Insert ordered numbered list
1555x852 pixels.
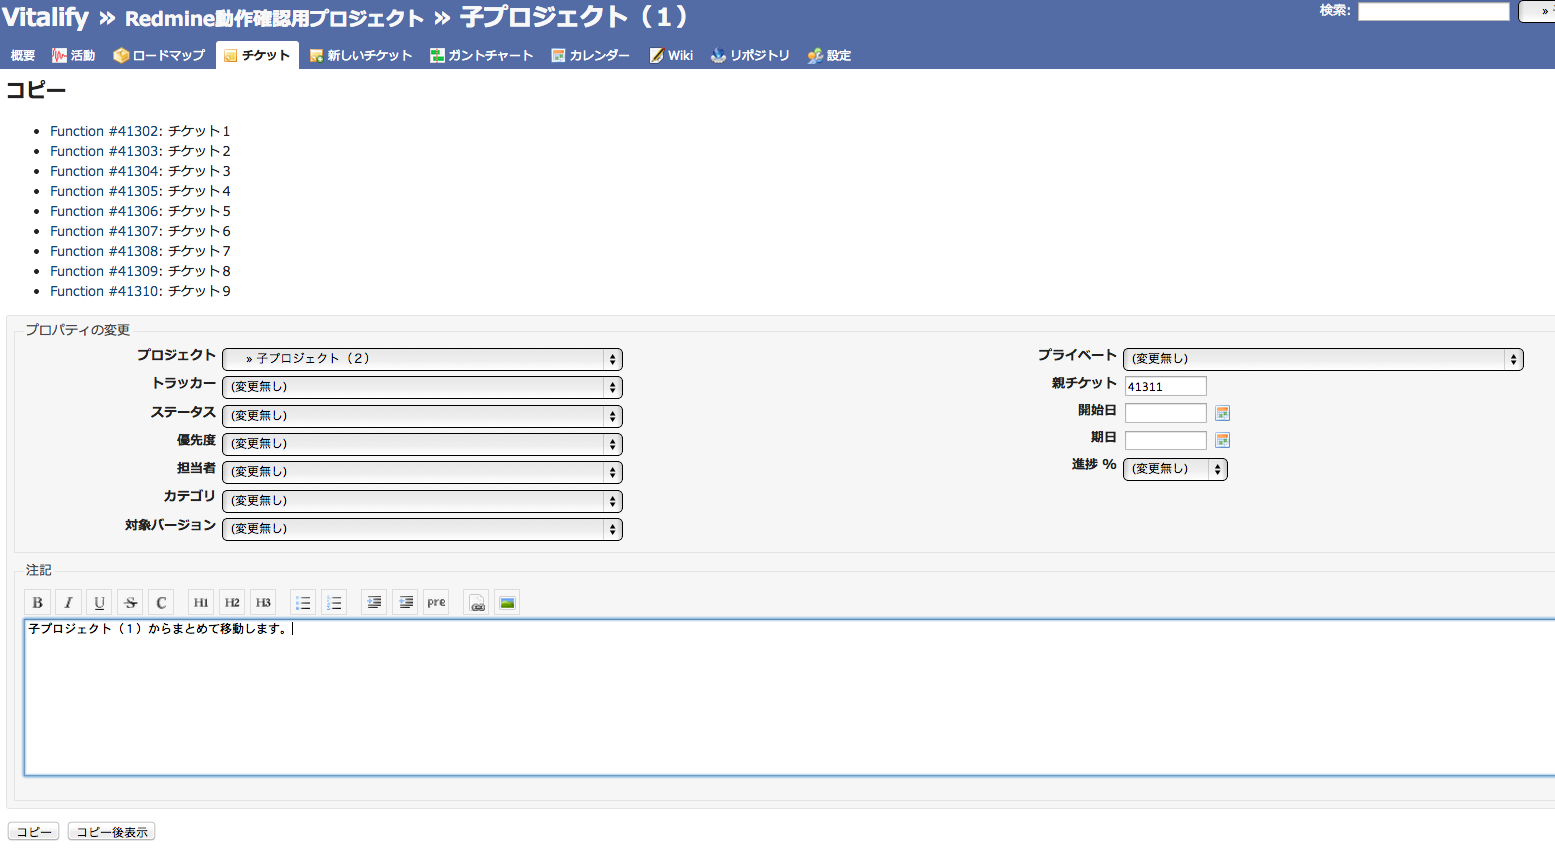coord(334,602)
